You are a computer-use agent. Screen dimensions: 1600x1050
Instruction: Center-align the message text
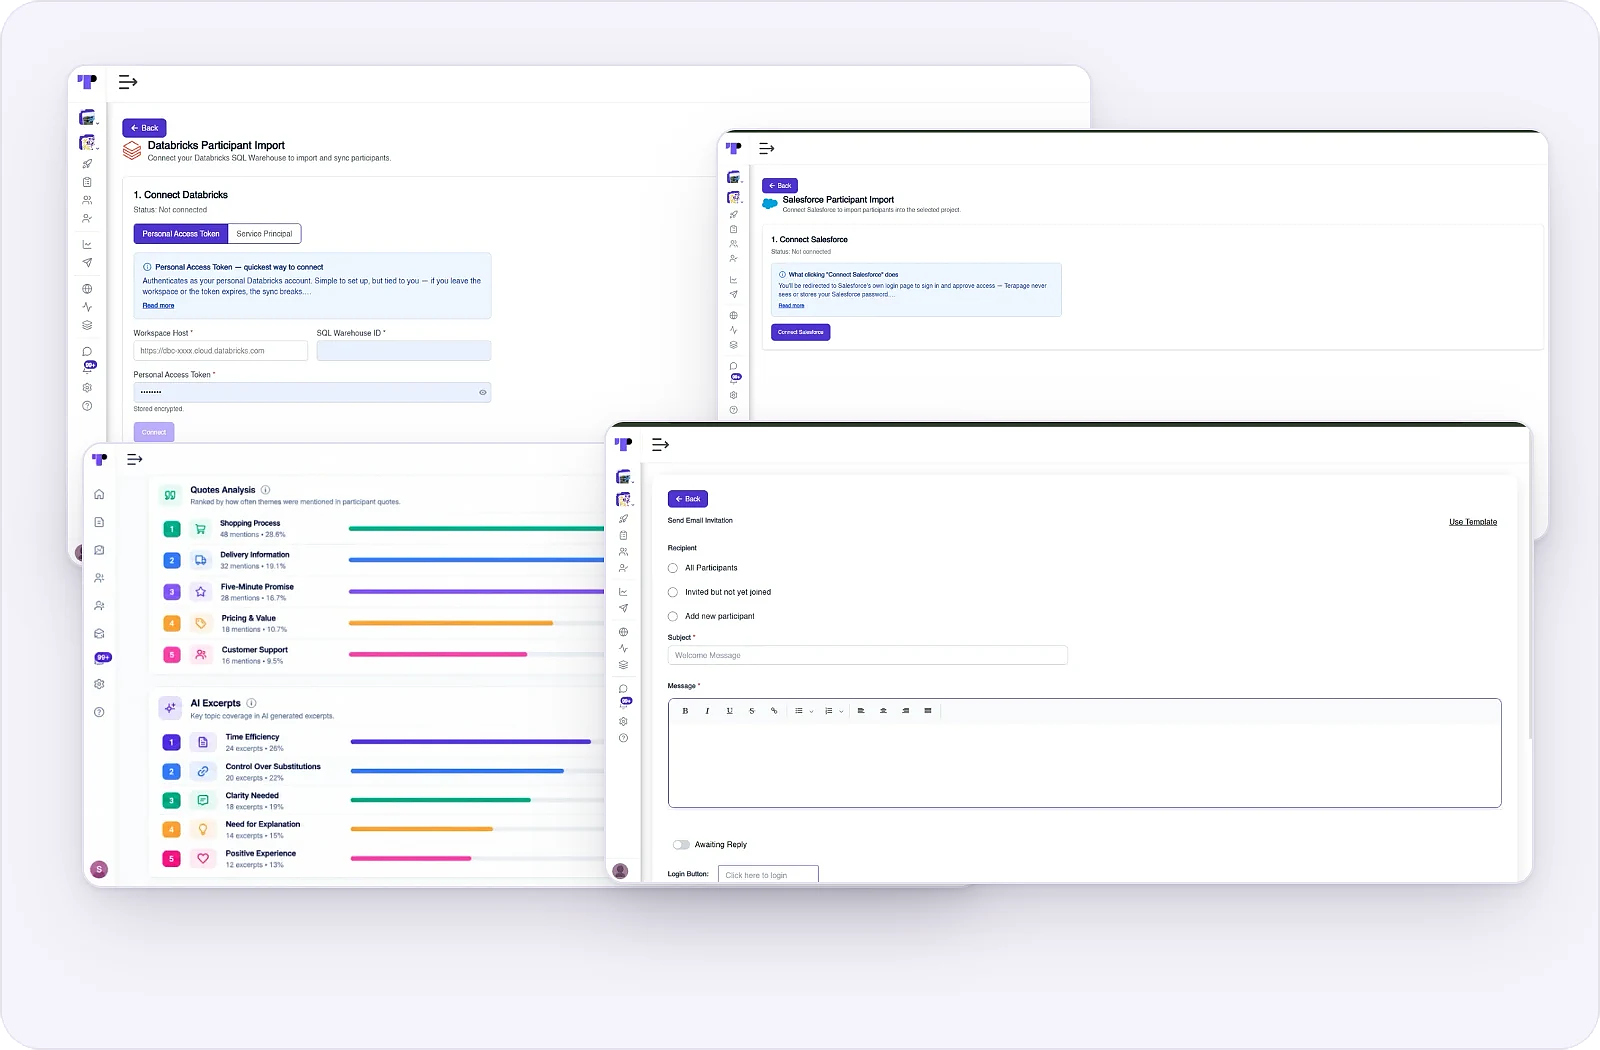click(x=883, y=711)
